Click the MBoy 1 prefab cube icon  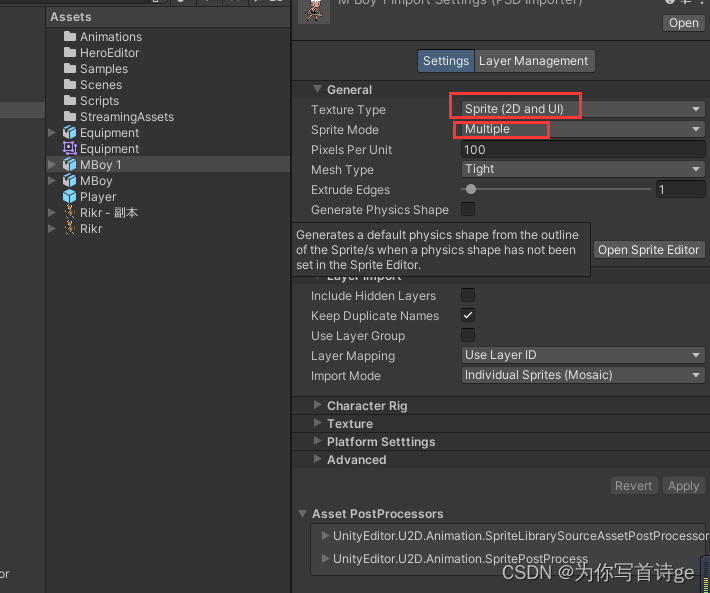click(x=70, y=164)
